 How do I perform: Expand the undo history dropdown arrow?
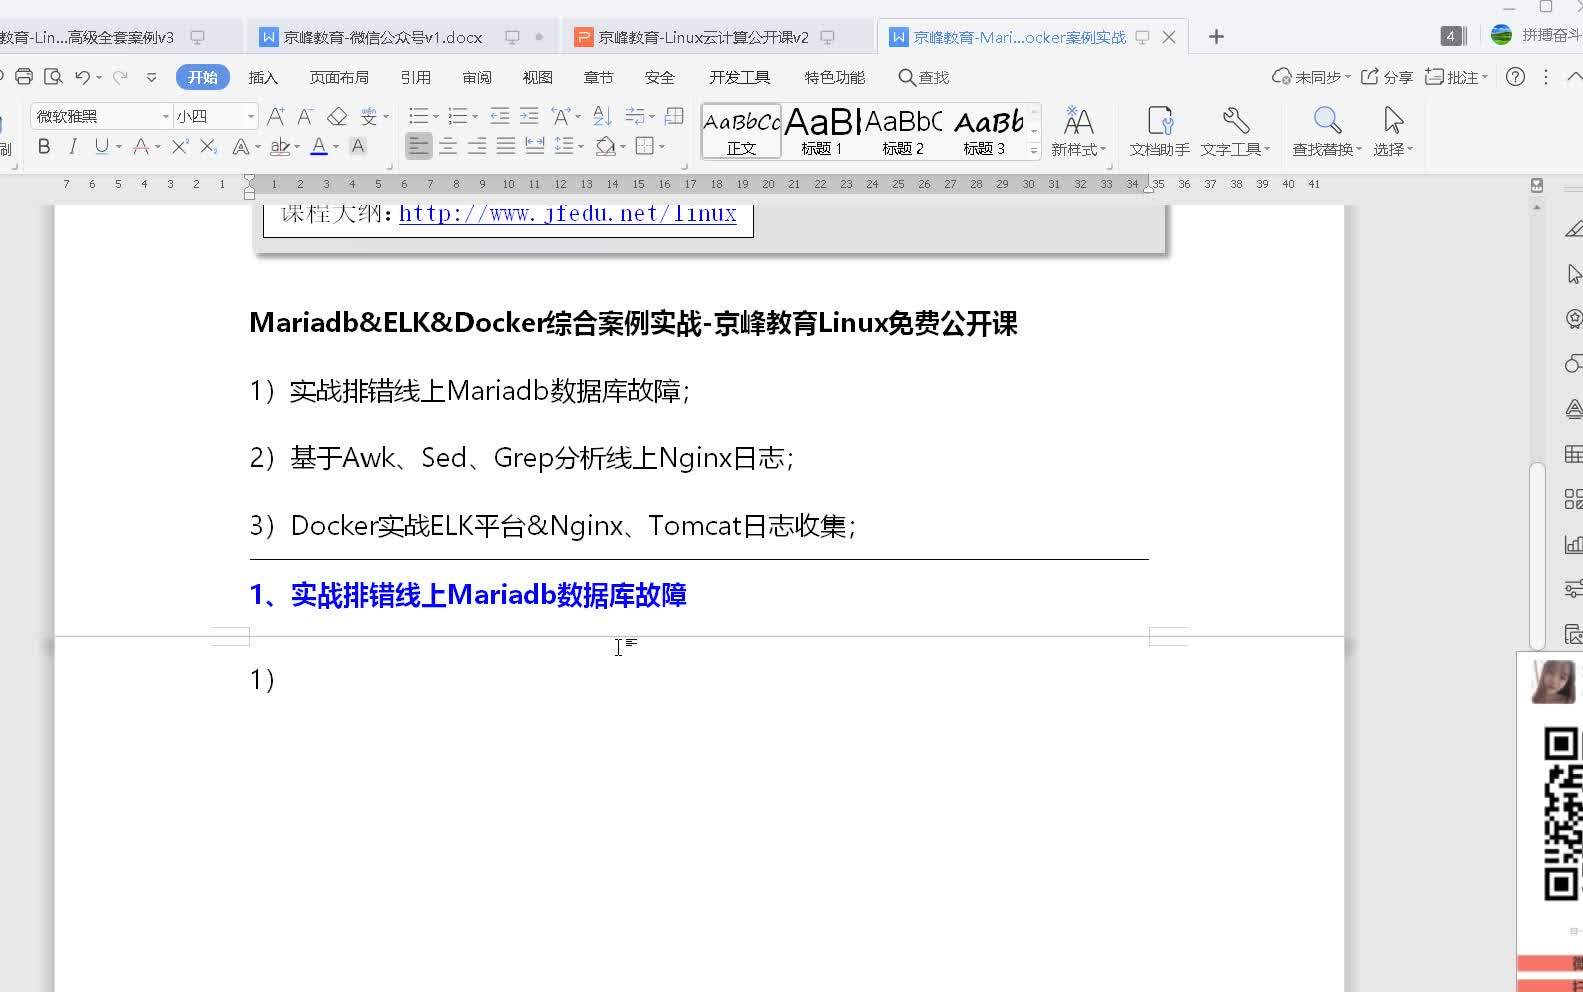tap(99, 78)
